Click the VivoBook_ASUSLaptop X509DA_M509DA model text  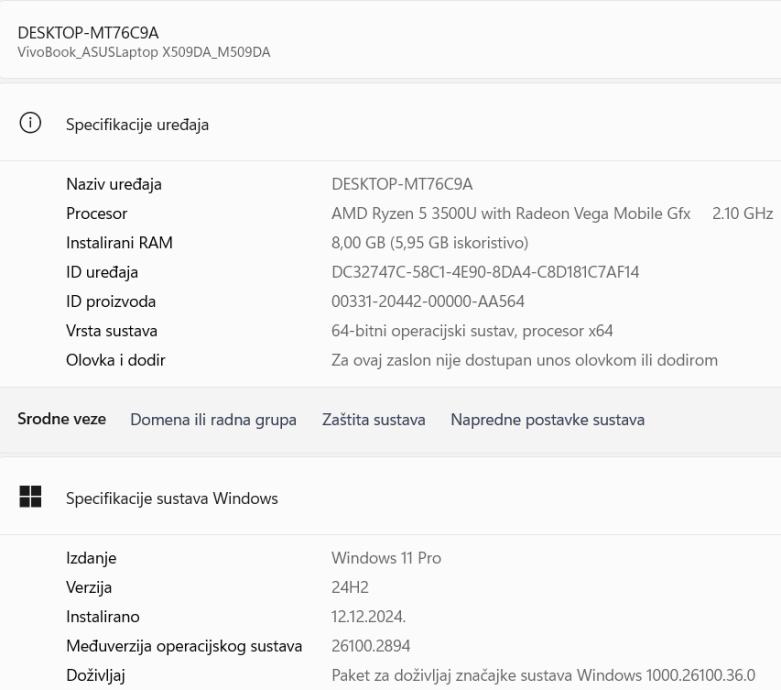[144, 51]
